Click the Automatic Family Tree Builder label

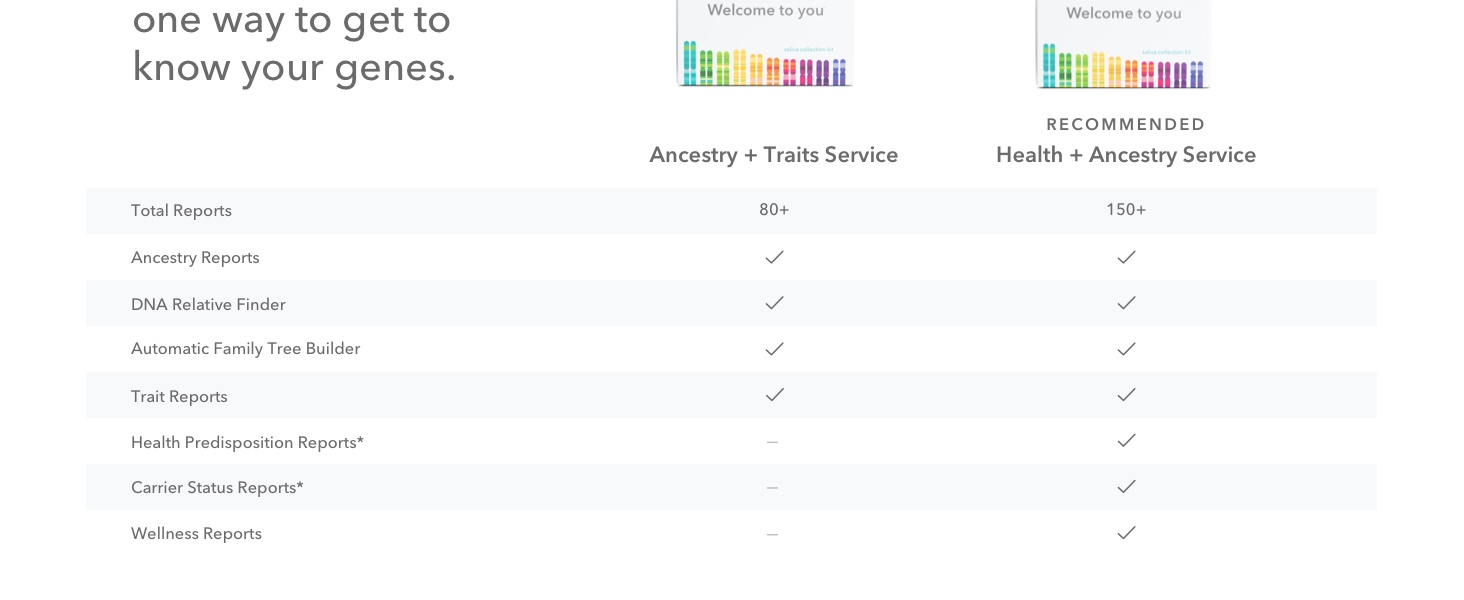pos(245,349)
